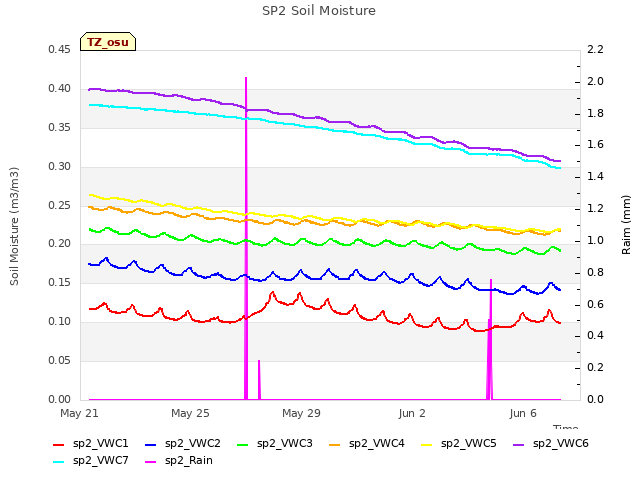Click the 0.00 left axis tick label
640x480 pixels.
tap(60, 399)
